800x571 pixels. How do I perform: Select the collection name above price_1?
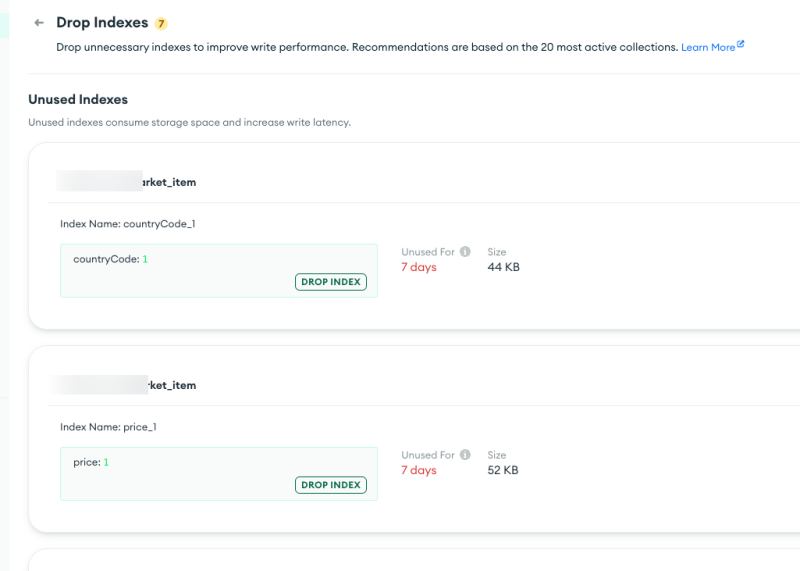click(127, 385)
